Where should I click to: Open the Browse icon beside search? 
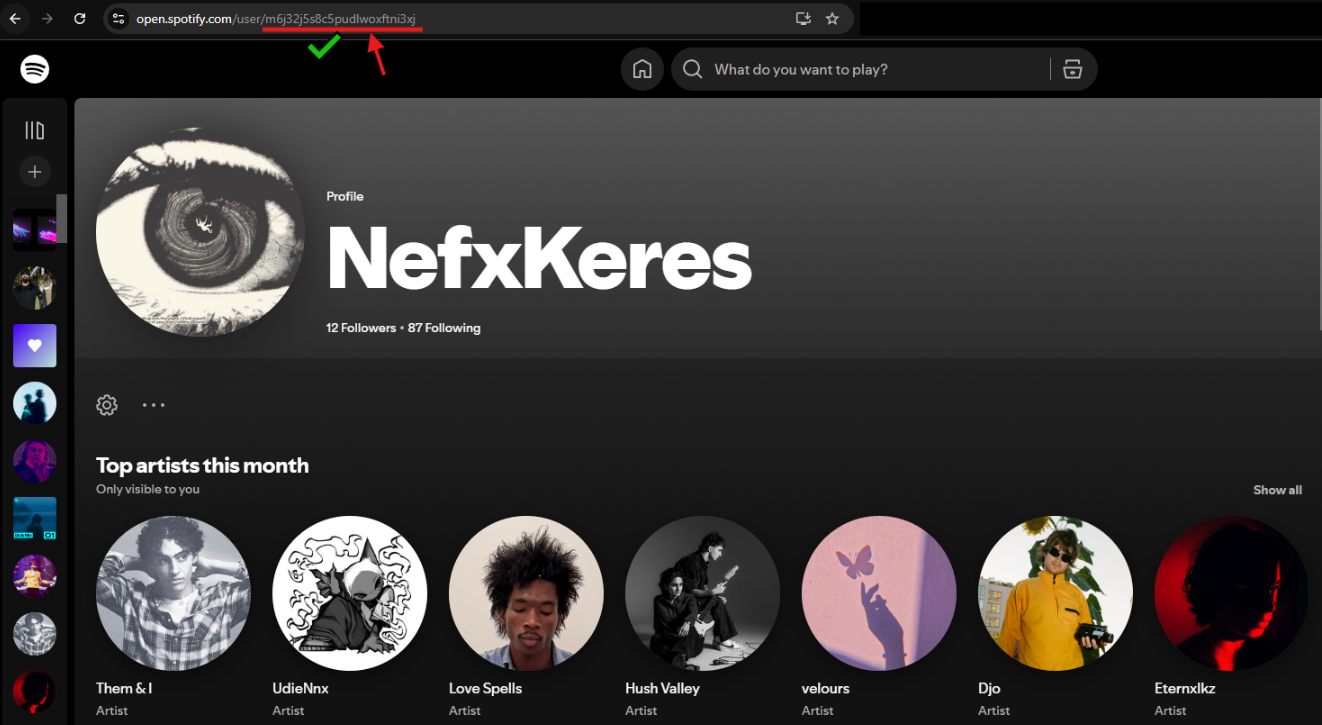(1073, 69)
